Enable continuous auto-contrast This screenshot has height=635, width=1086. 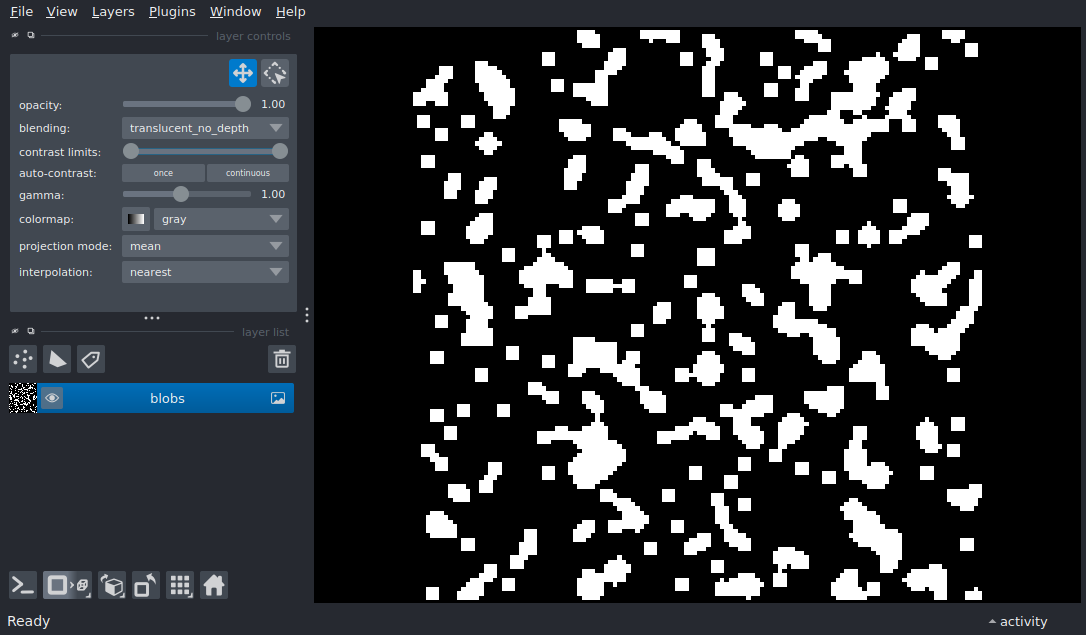tap(247, 173)
